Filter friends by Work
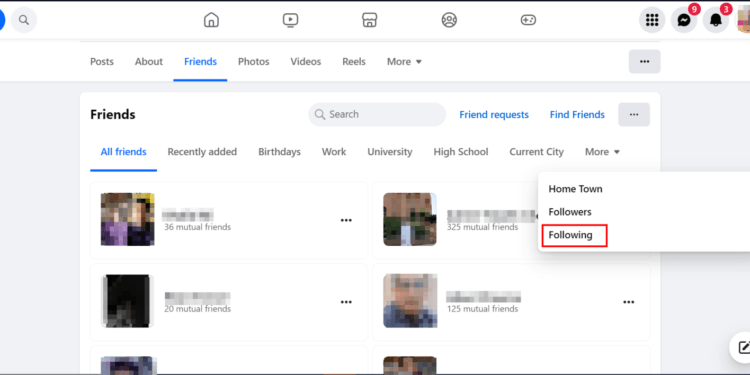Image resolution: width=750 pixels, height=375 pixels. click(x=334, y=152)
